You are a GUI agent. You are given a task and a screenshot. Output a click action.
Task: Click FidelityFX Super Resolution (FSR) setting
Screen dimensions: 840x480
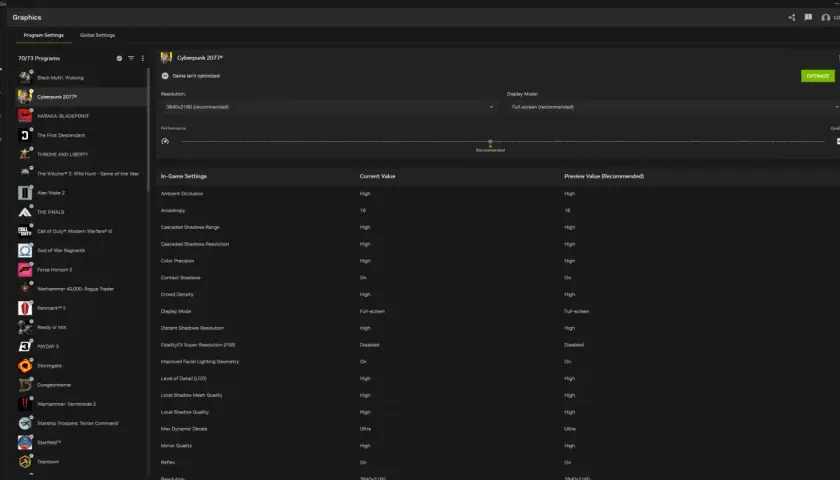click(198, 345)
